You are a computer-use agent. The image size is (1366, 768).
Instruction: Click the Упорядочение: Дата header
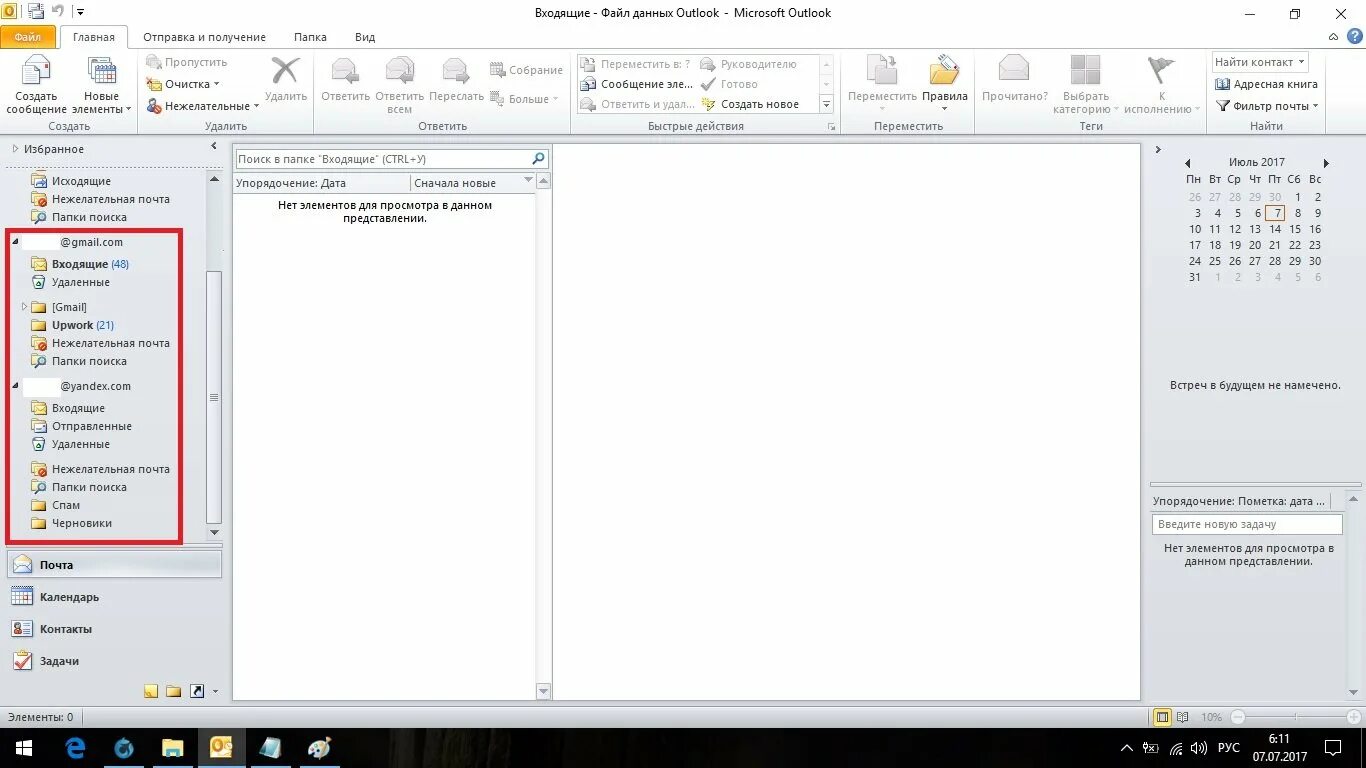322,183
